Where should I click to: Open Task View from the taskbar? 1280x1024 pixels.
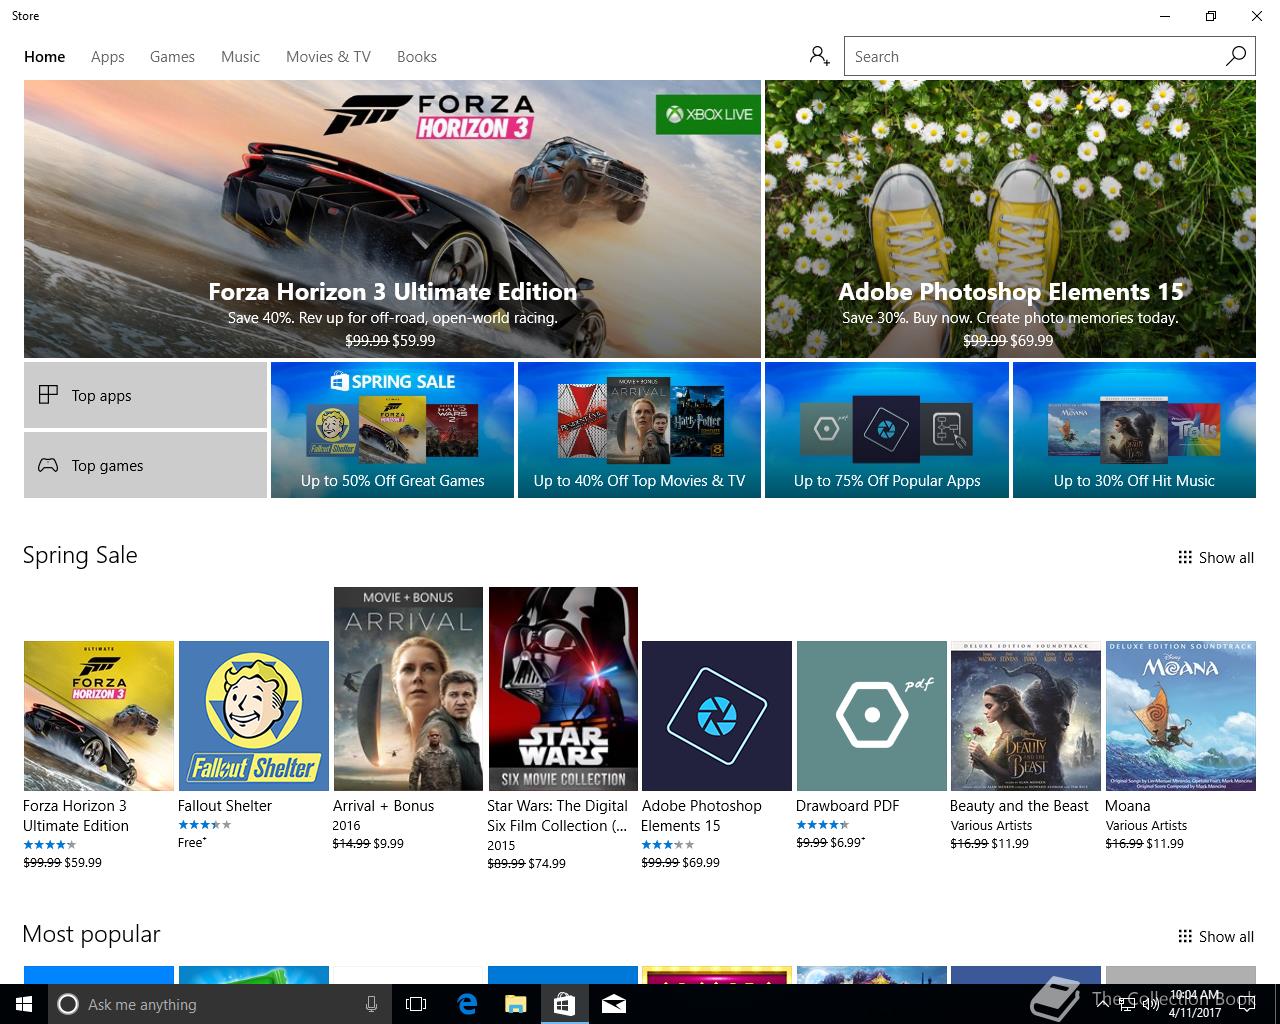point(416,1004)
